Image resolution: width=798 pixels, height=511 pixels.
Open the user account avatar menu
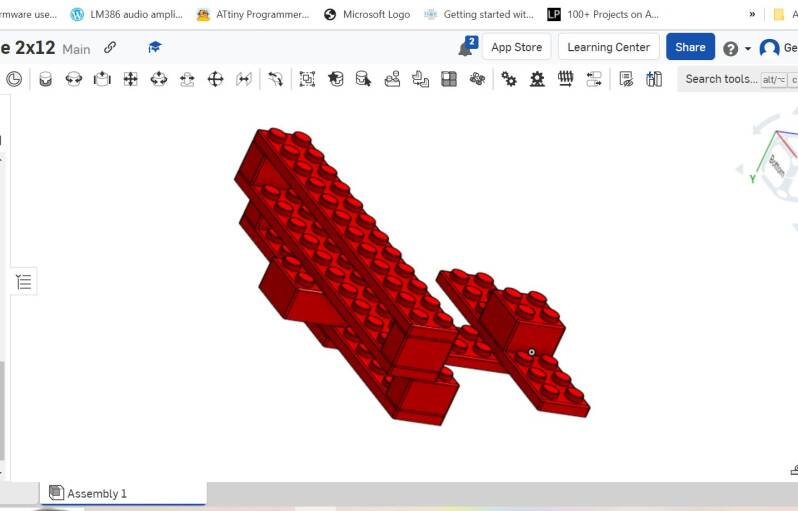(x=769, y=48)
